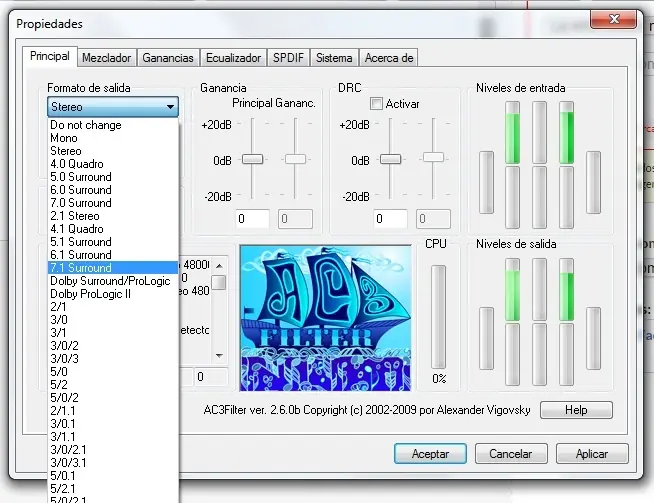
Task: Choose the 5/2.1 channel layout
Action: point(113,489)
